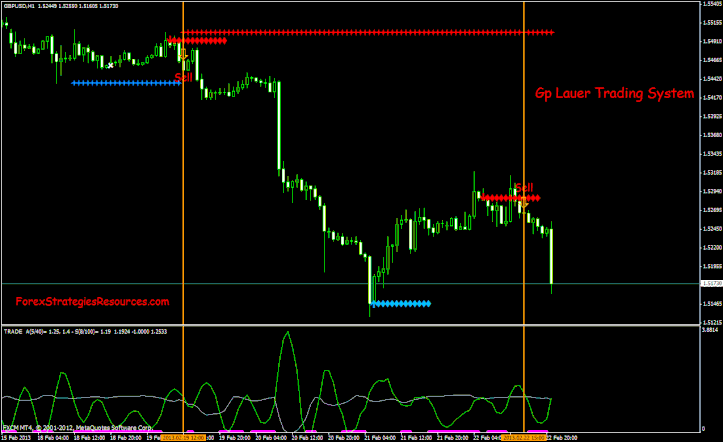Click price axis label 1.53435
This screenshot has height=442, width=723.
(713, 153)
